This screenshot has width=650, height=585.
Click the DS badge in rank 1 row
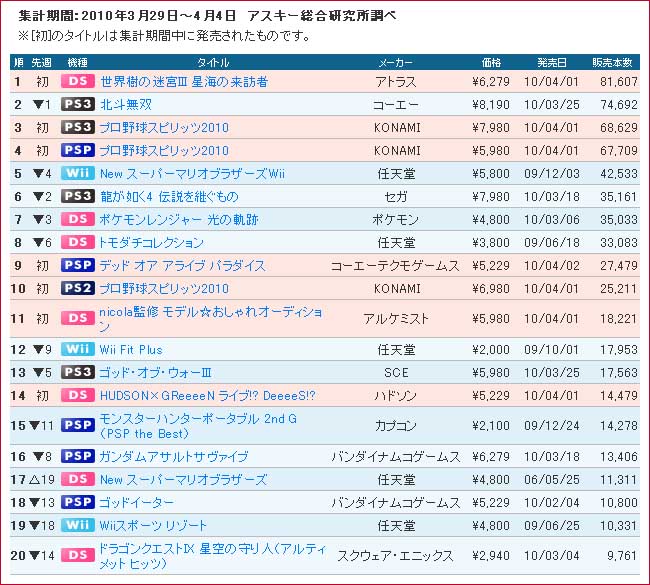[78, 81]
